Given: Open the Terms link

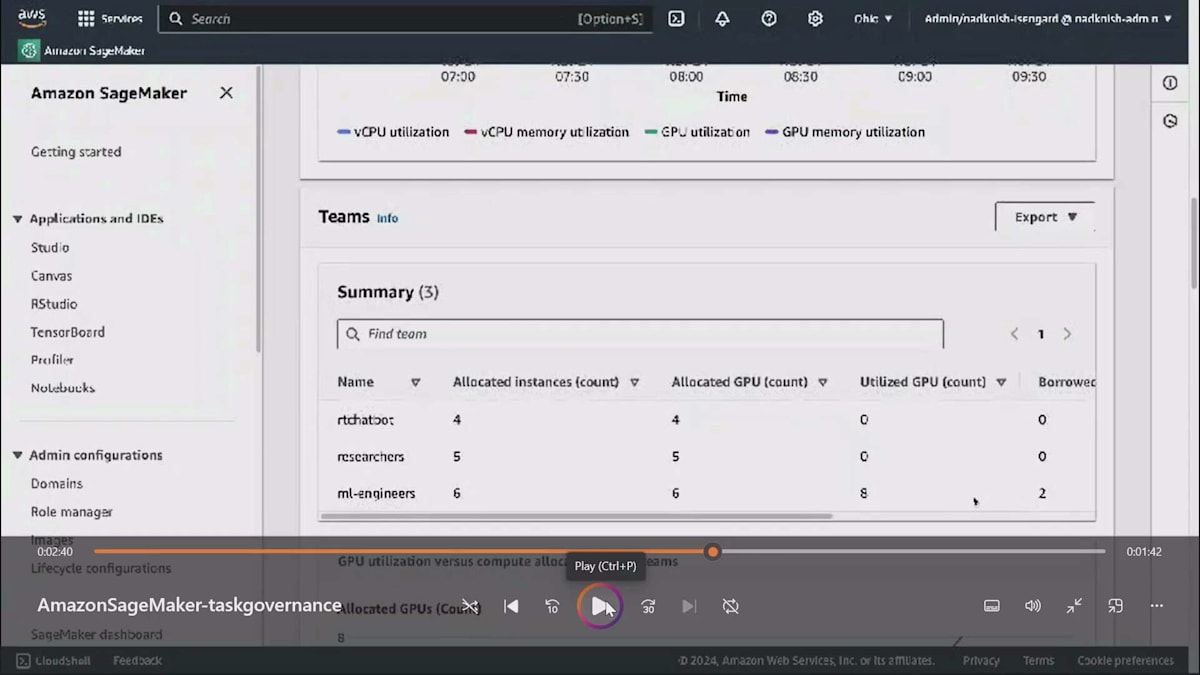Looking at the screenshot, I should (x=1038, y=661).
